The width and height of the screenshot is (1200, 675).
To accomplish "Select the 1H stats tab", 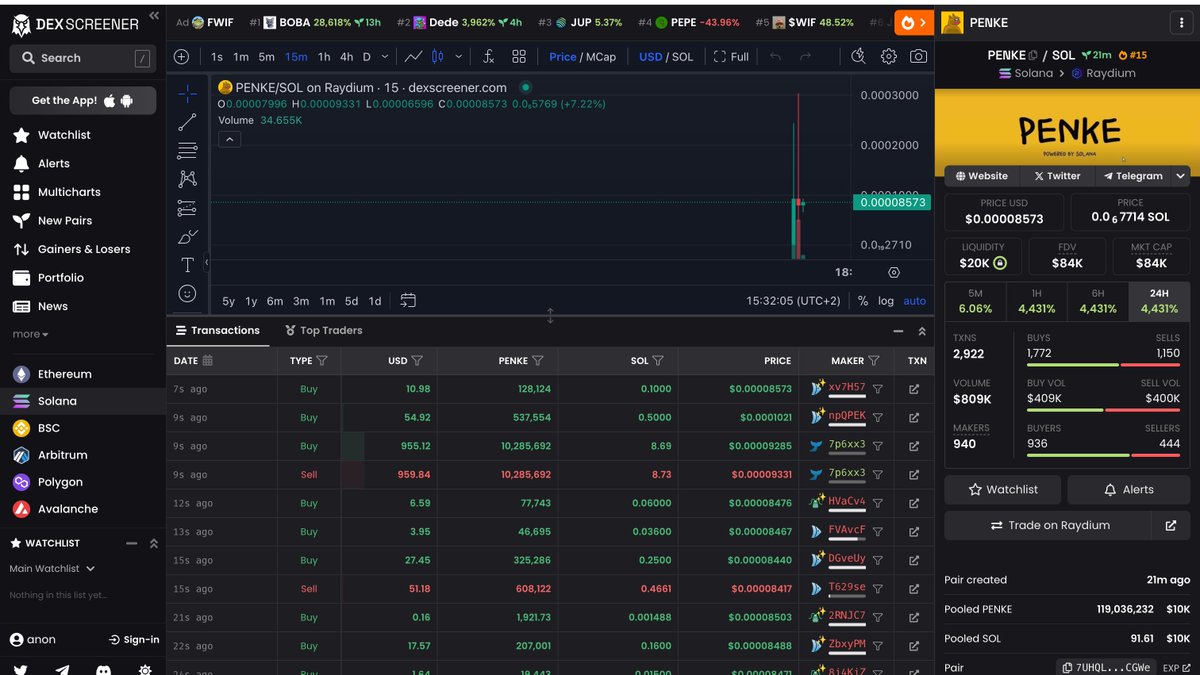I will (x=1037, y=301).
